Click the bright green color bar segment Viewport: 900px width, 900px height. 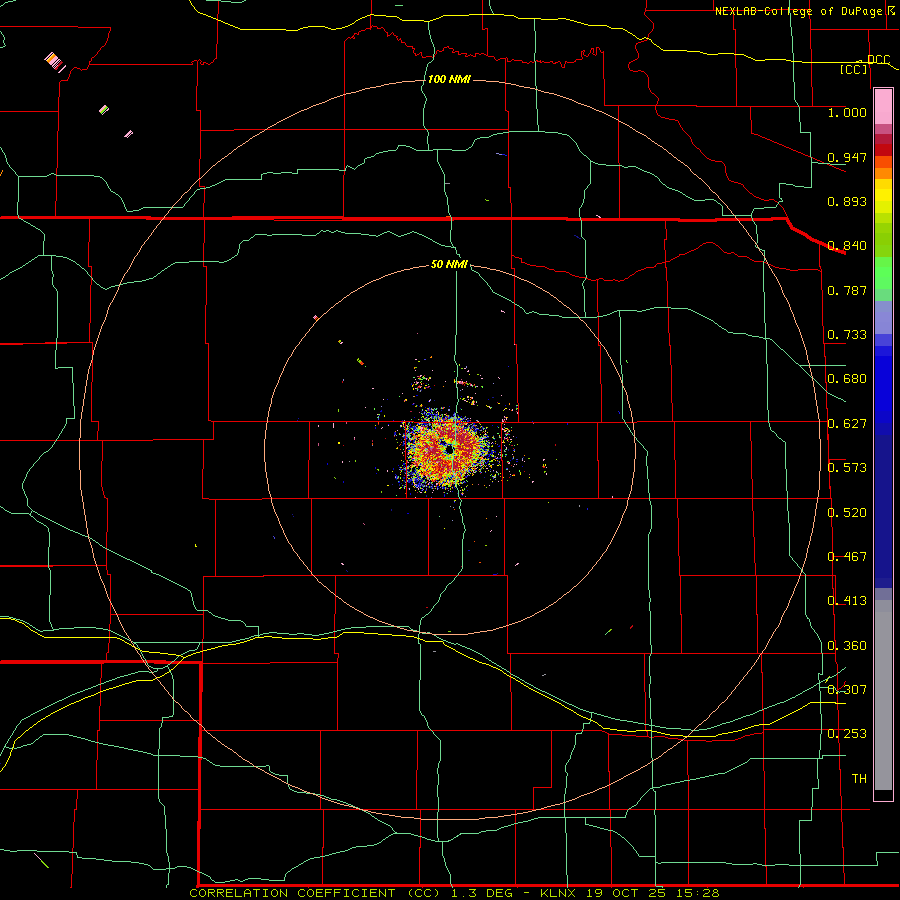883,273
